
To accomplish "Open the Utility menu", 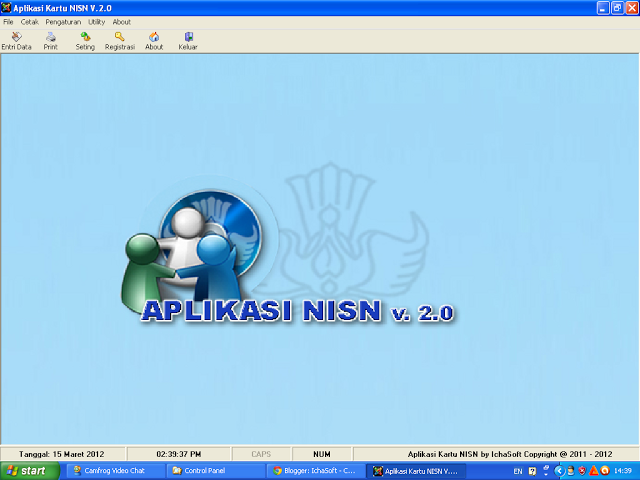I will [x=97, y=22].
